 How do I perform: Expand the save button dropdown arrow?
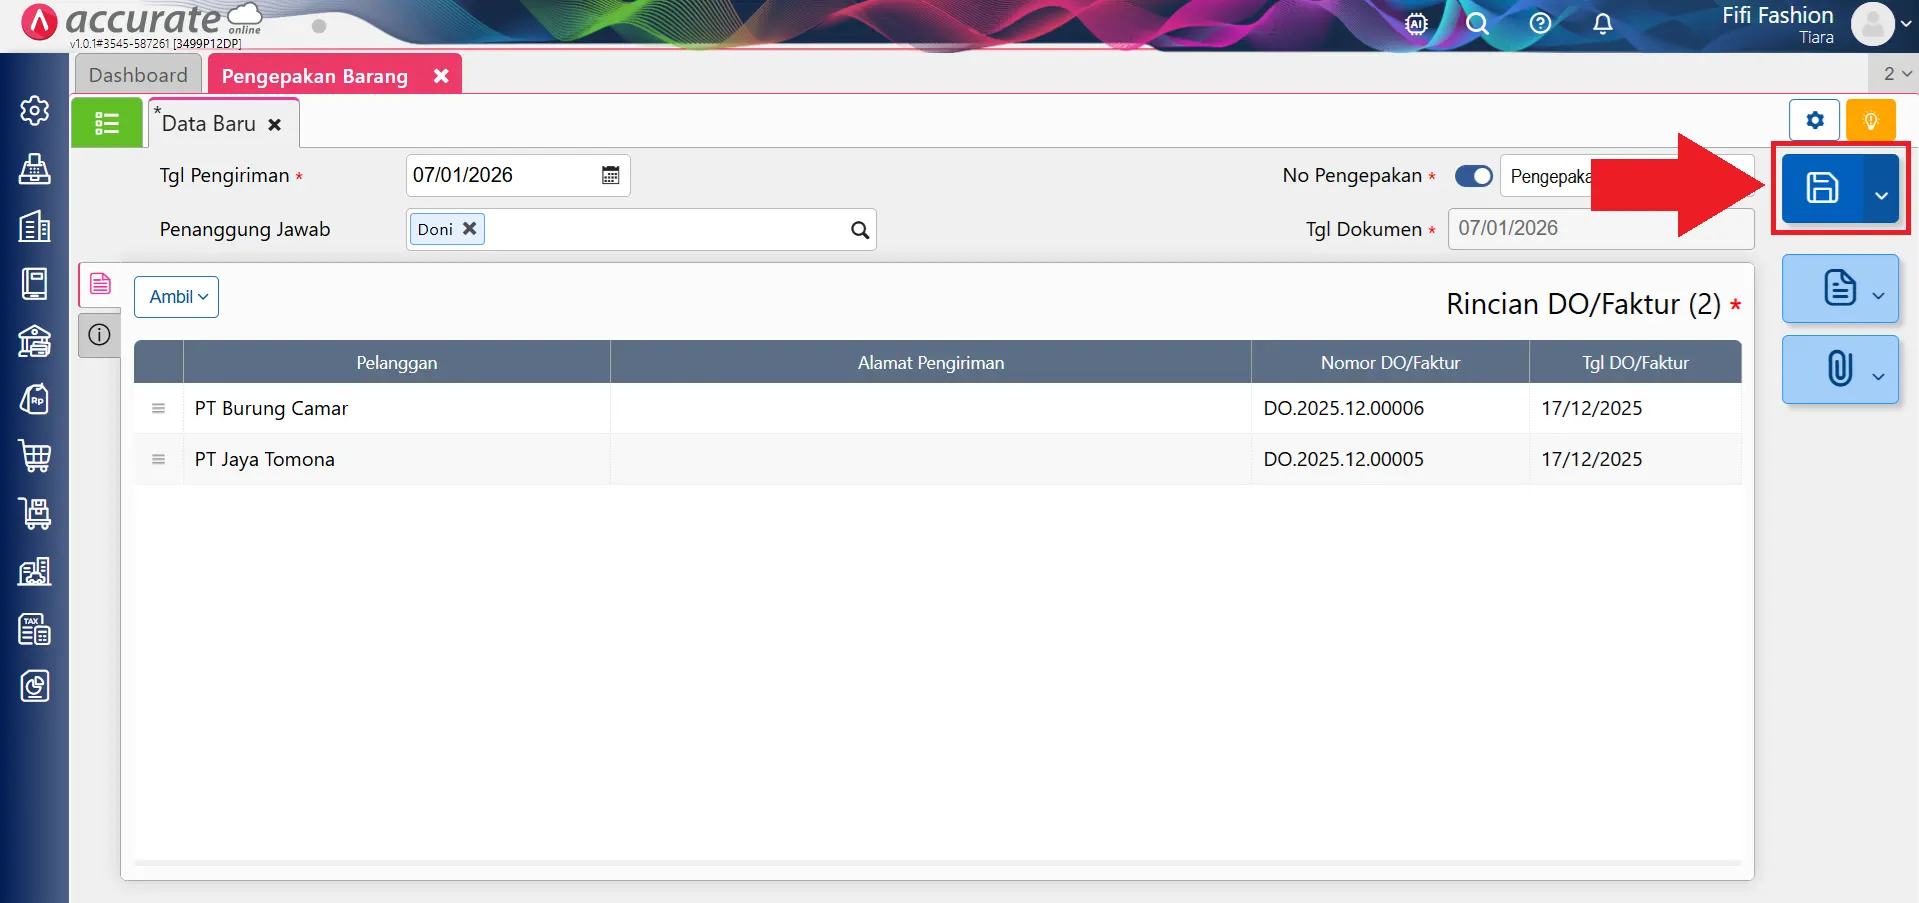1881,195
